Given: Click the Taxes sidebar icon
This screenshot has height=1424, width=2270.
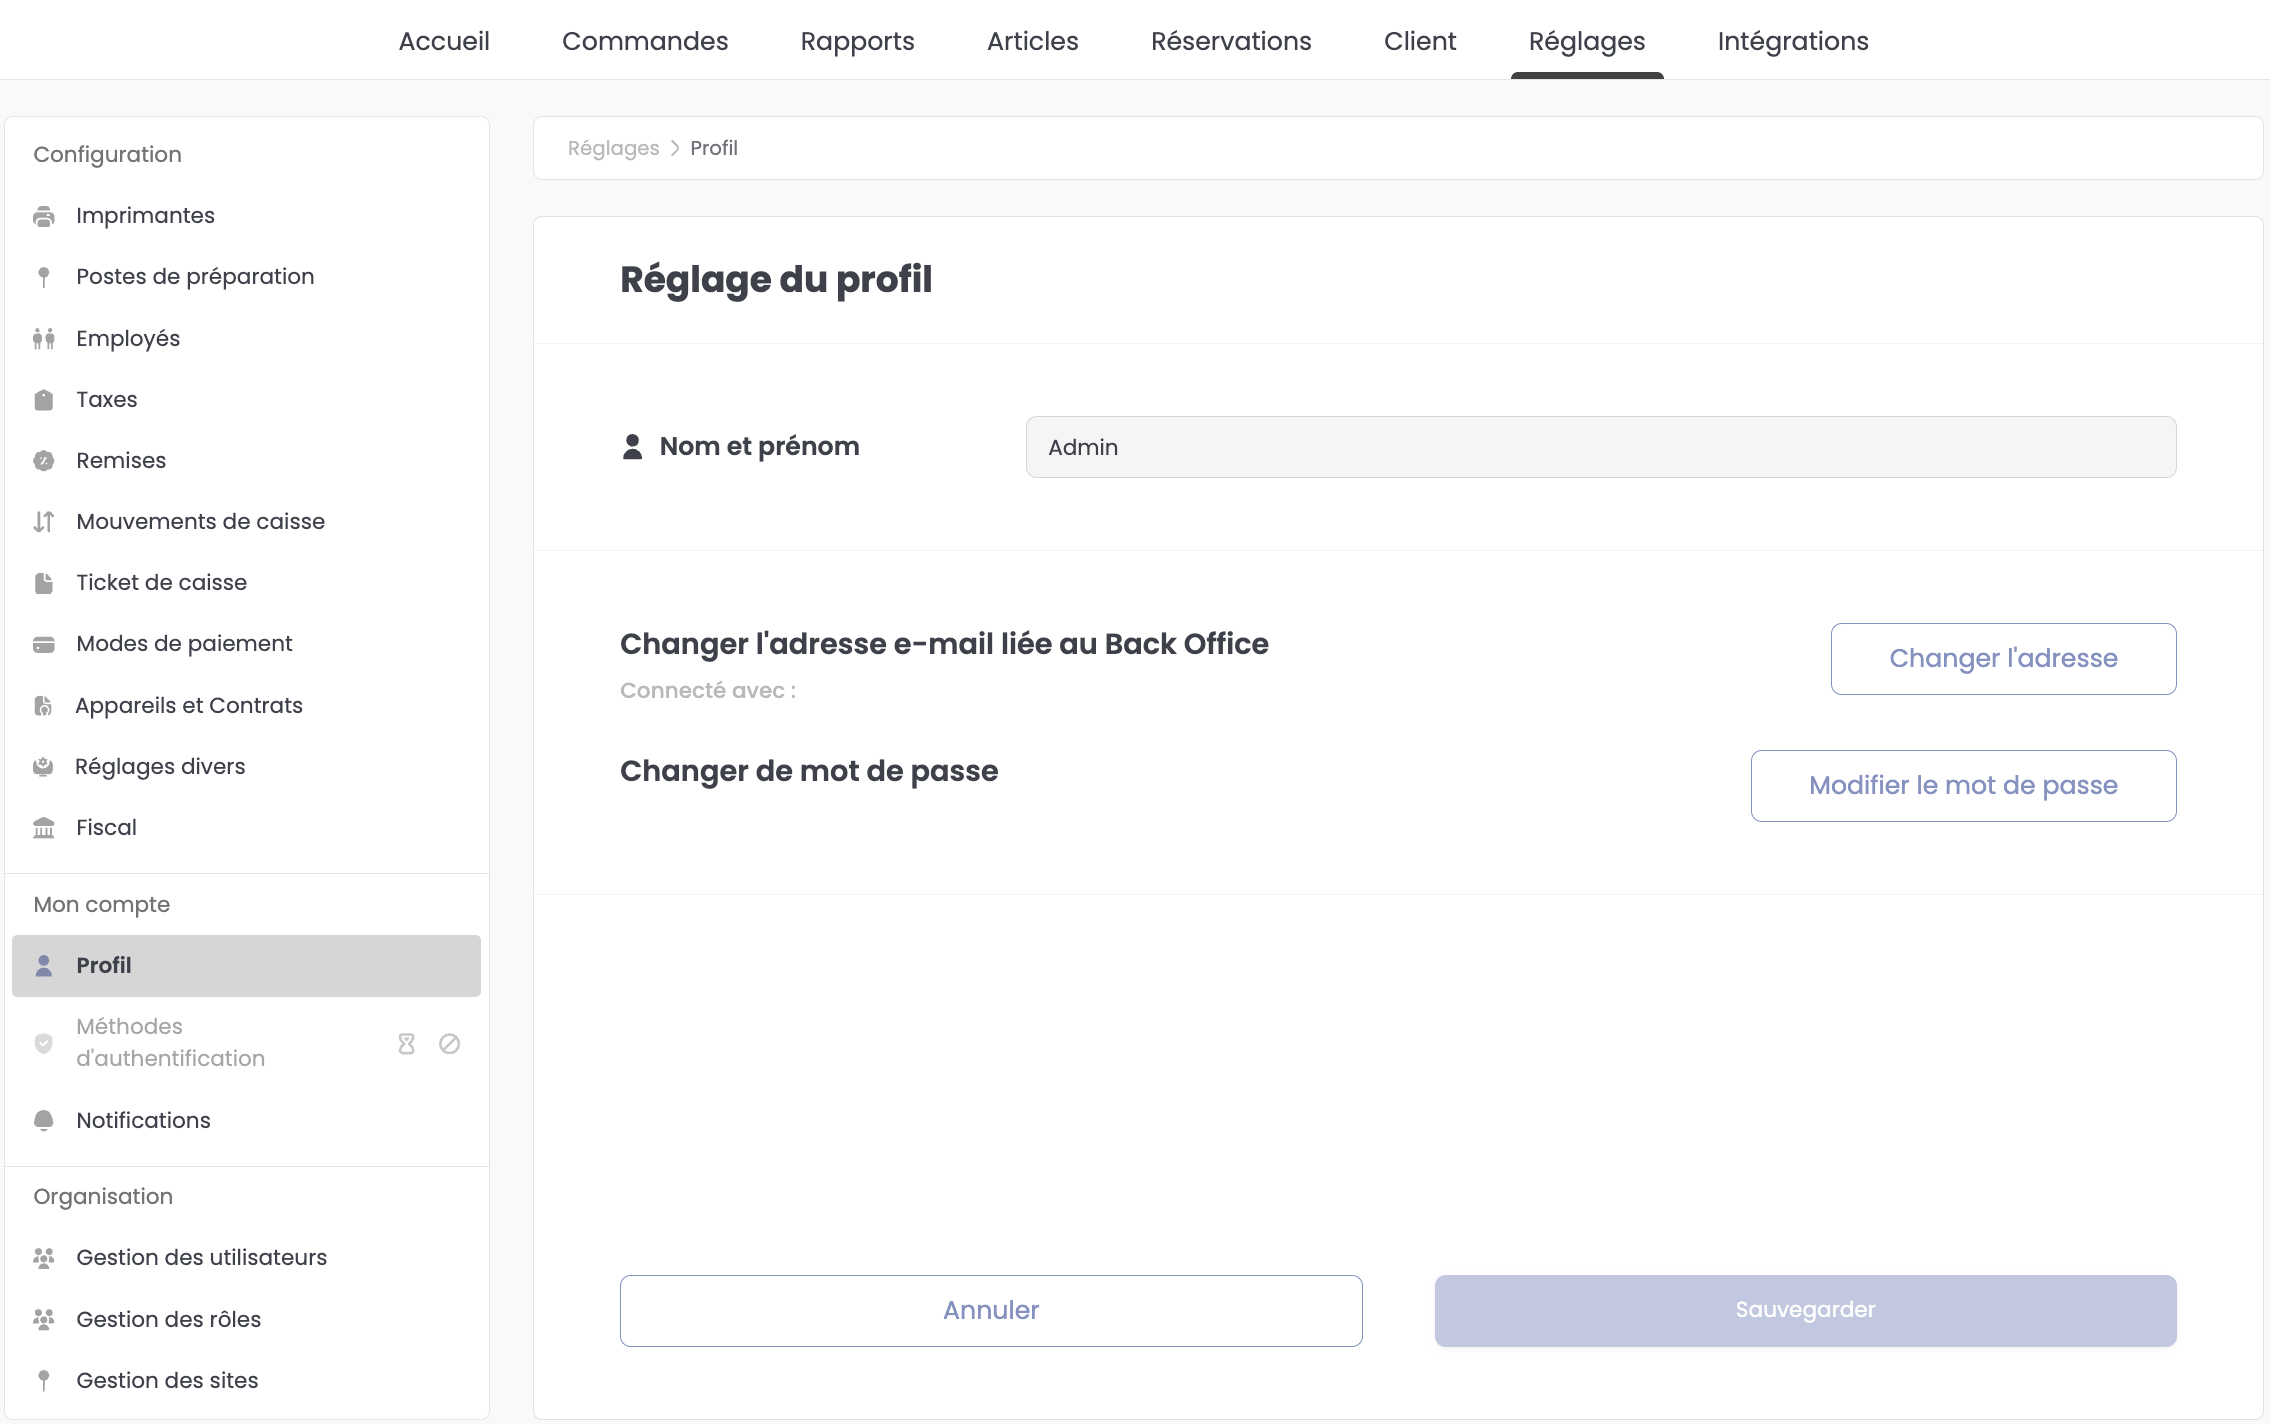Looking at the screenshot, I should 44,400.
